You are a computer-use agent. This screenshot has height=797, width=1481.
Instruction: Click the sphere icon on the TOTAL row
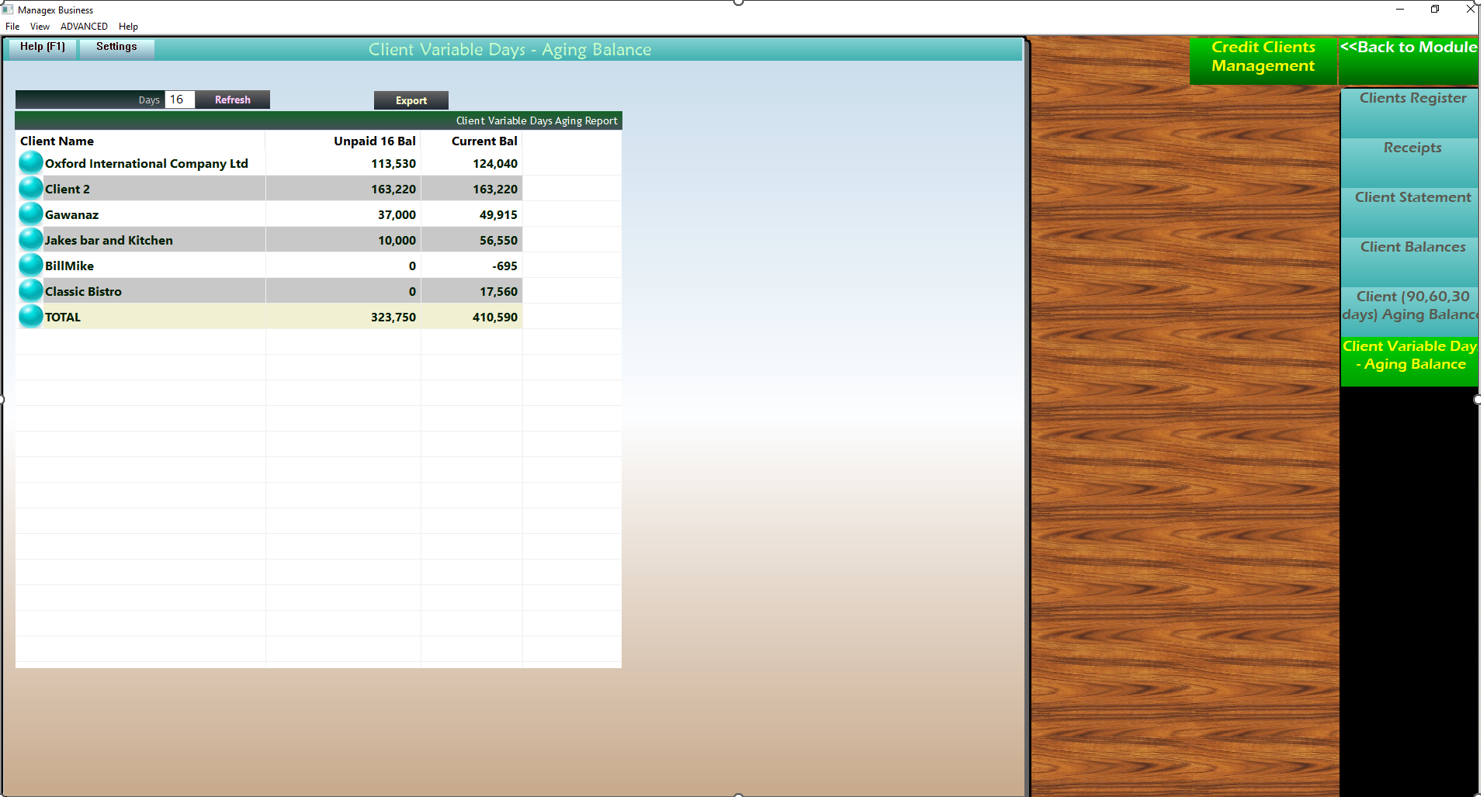coord(29,316)
